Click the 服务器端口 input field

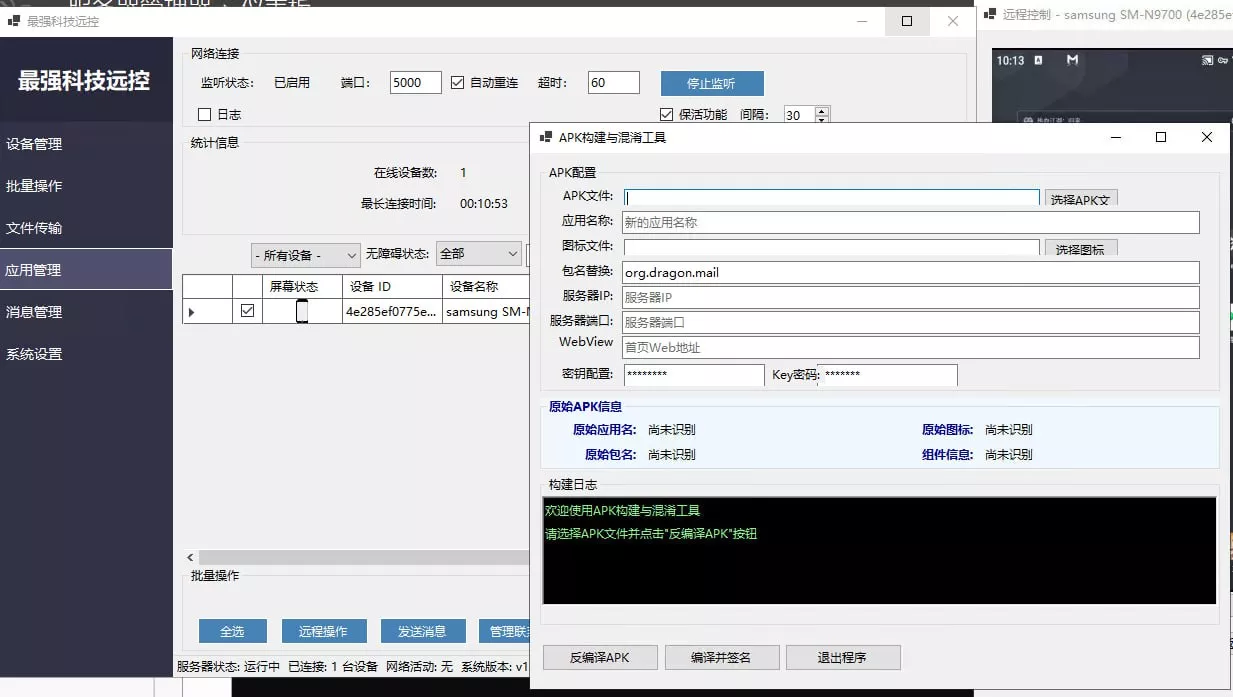click(x=911, y=322)
